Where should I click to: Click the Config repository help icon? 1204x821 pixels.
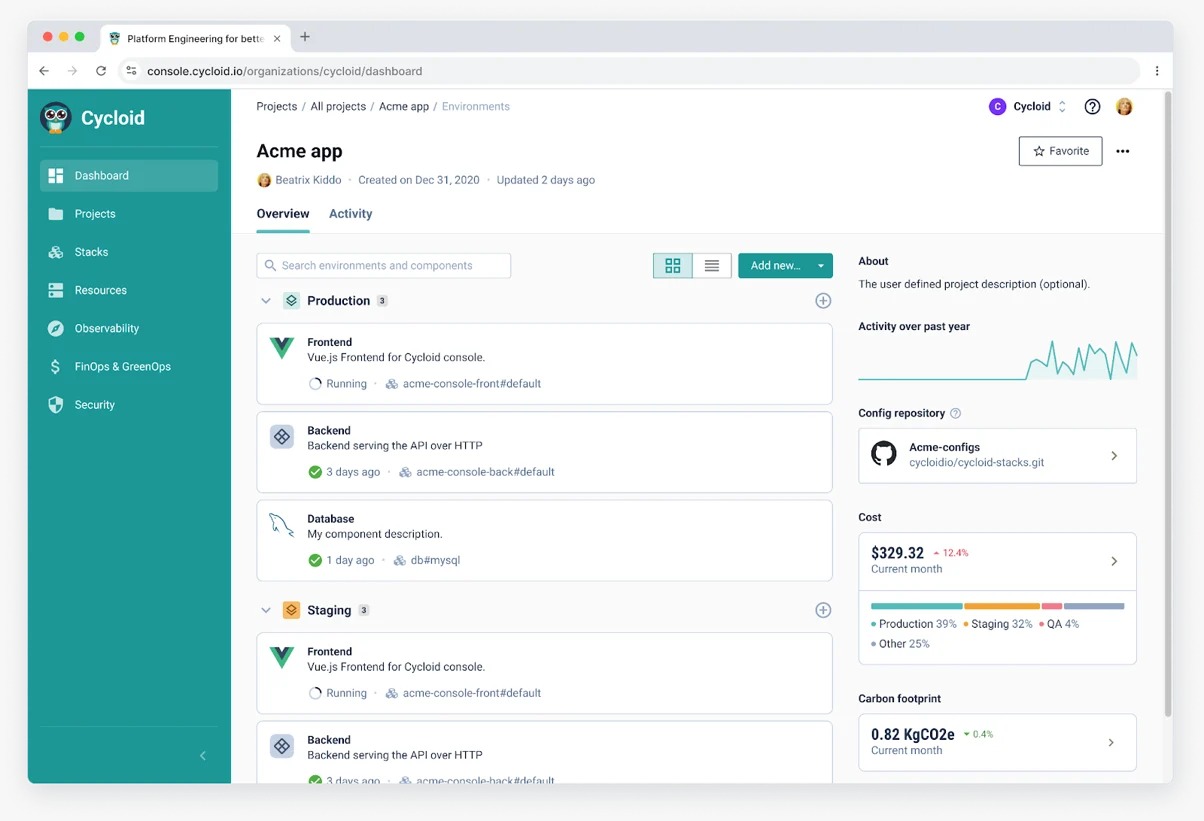pyautogui.click(x=955, y=413)
